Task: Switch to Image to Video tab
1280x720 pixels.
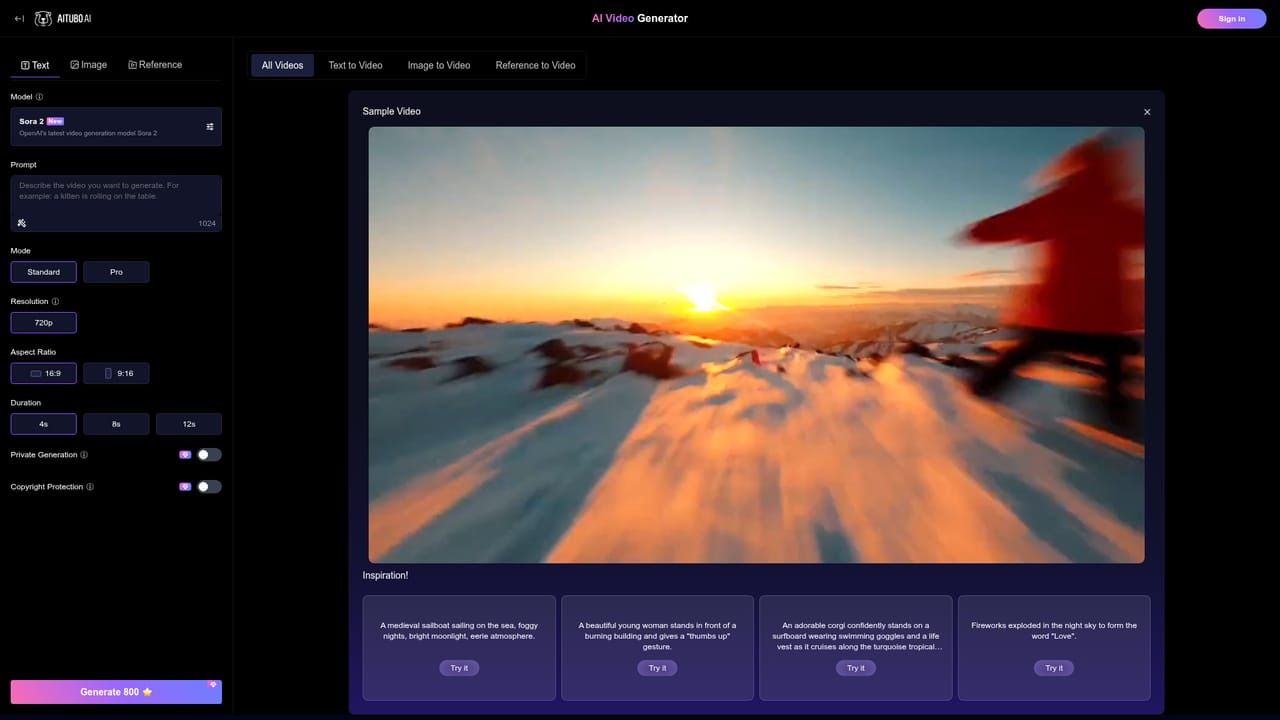Action: 439,65
